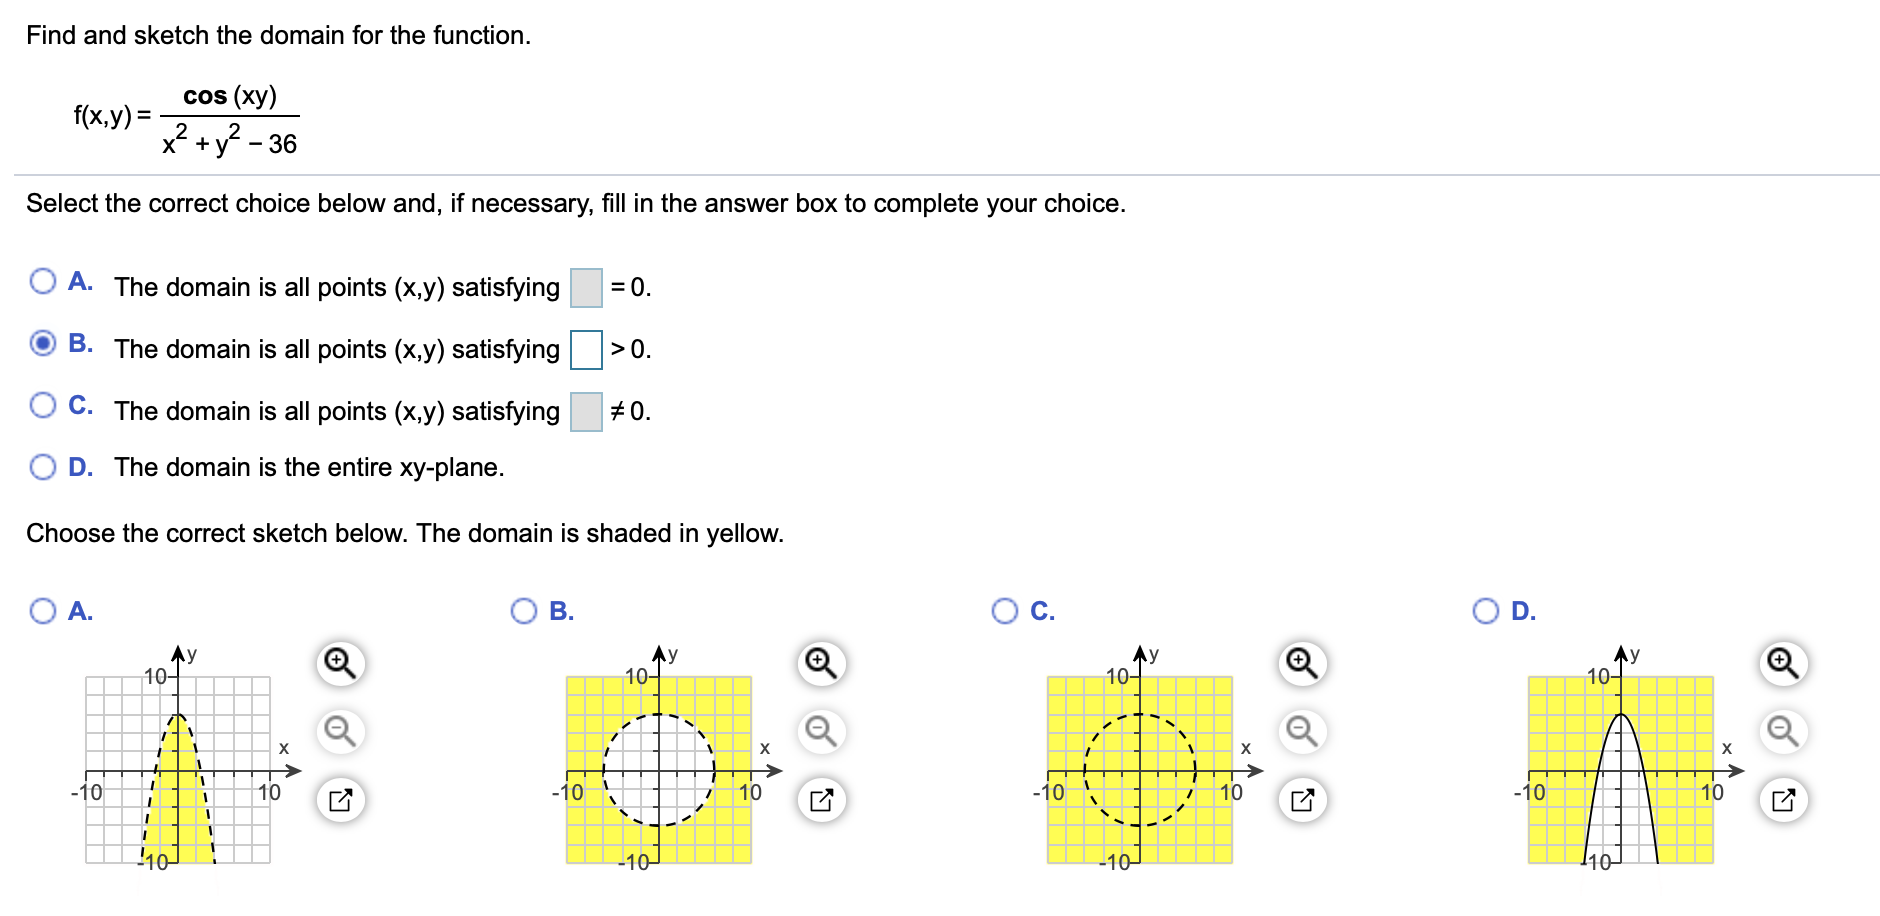The height and width of the screenshot is (916, 1880).
Task: Select answer choice A radio button
Action: [x=42, y=282]
